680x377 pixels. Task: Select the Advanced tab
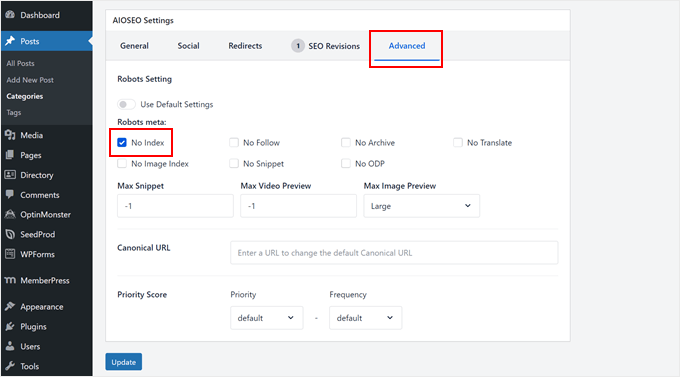pos(407,46)
